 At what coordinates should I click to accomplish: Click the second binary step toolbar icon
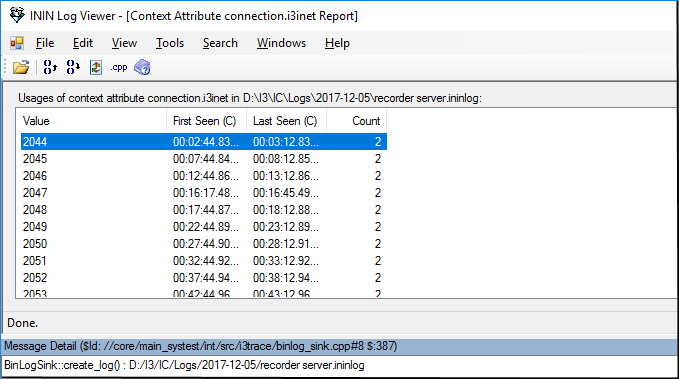point(73,67)
